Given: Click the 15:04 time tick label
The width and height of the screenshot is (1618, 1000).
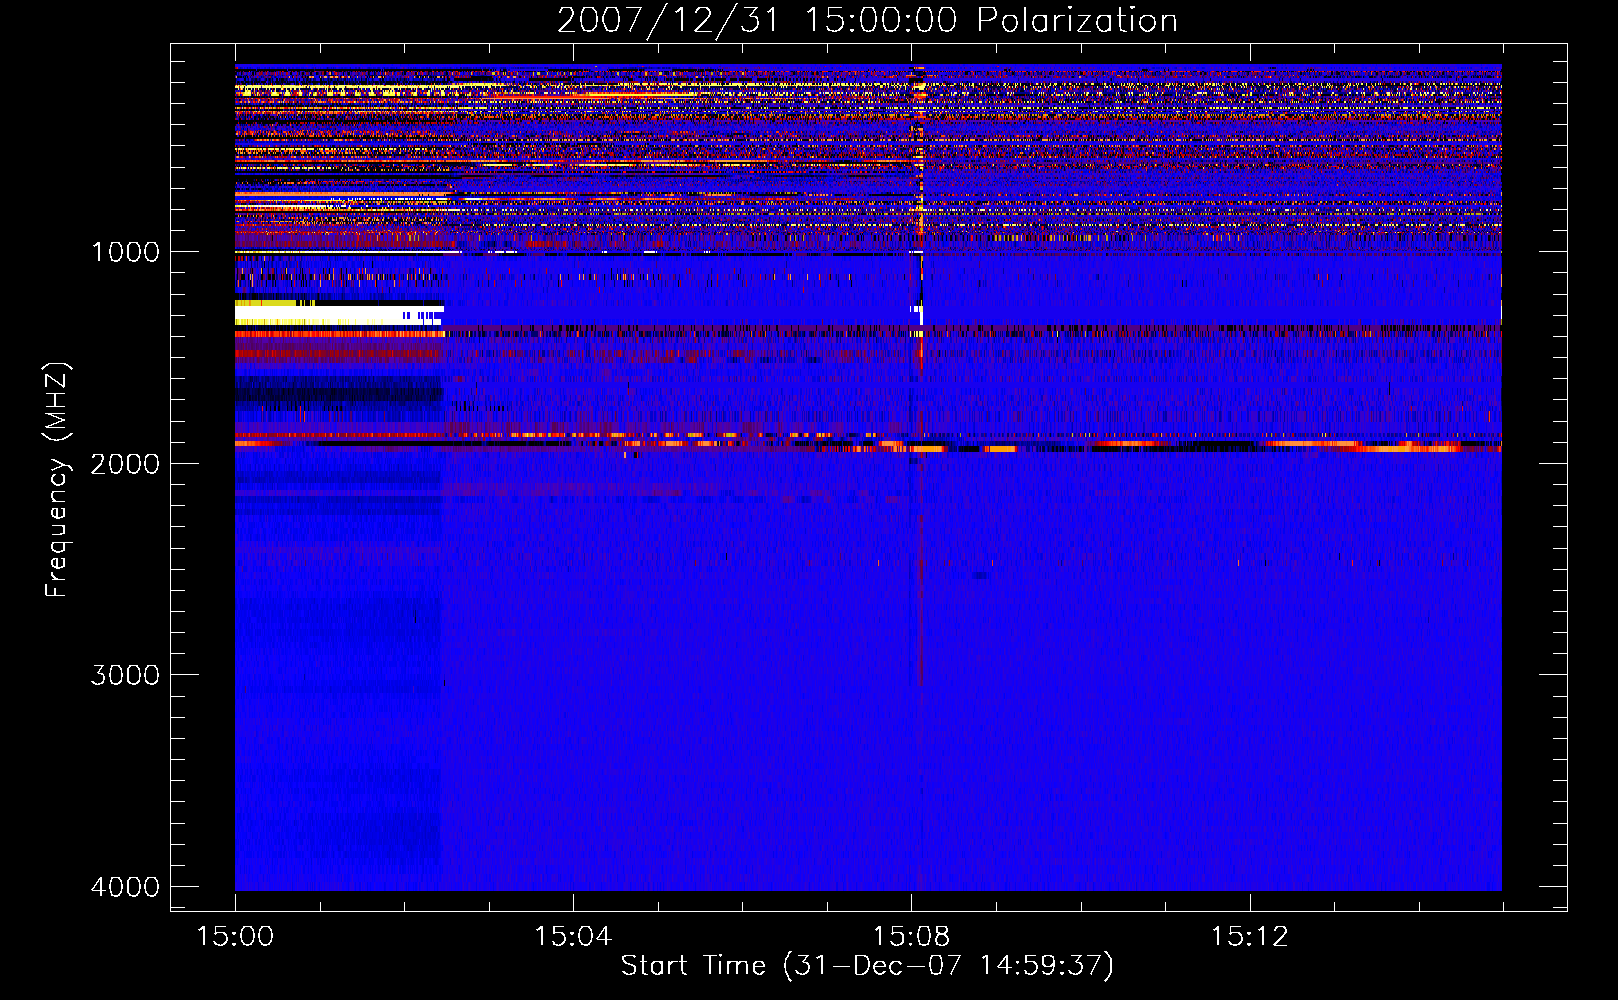Looking at the screenshot, I should [573, 937].
